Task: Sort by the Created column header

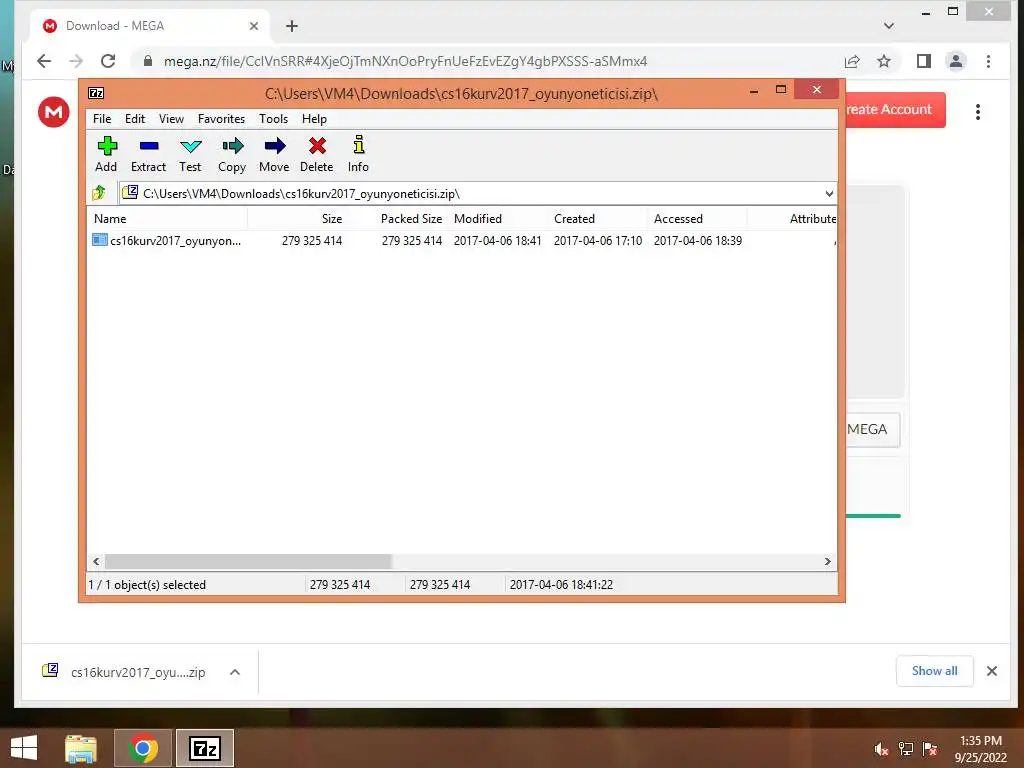Action: point(598,219)
